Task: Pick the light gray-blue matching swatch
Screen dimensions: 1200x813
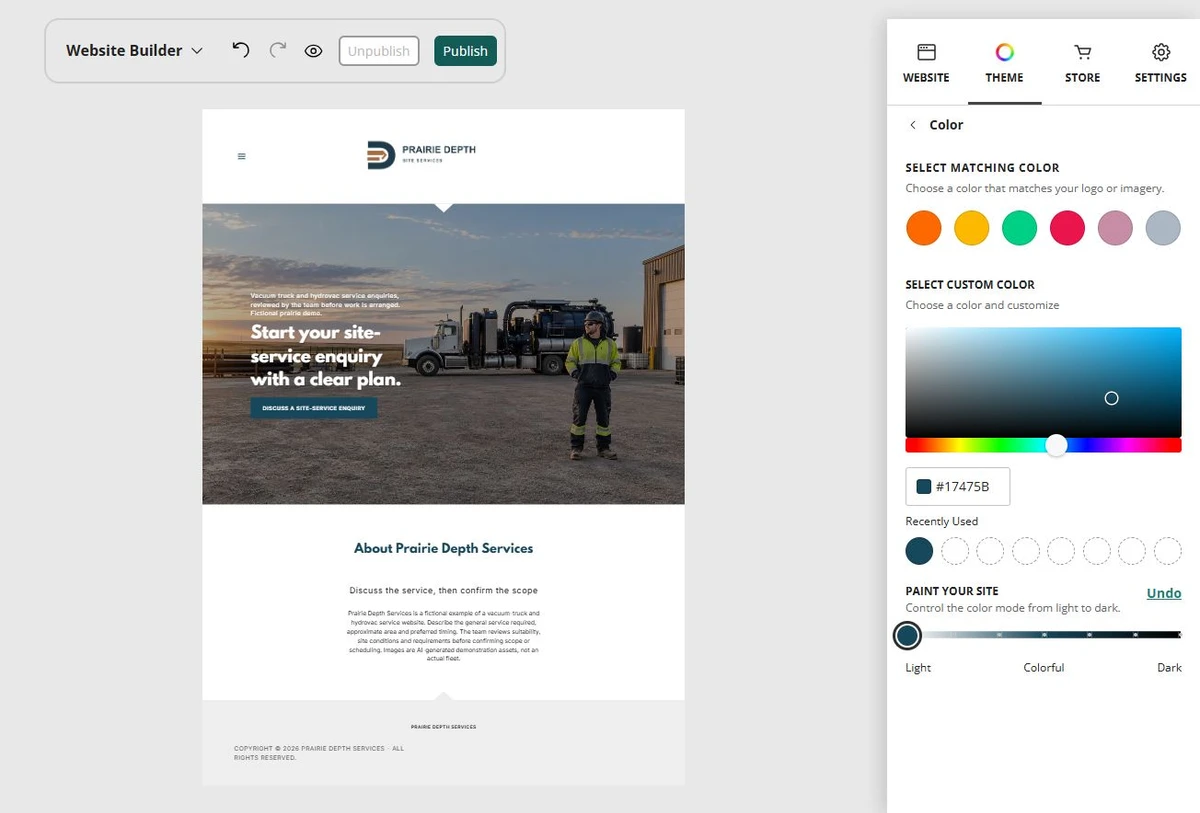Action: point(1163,228)
